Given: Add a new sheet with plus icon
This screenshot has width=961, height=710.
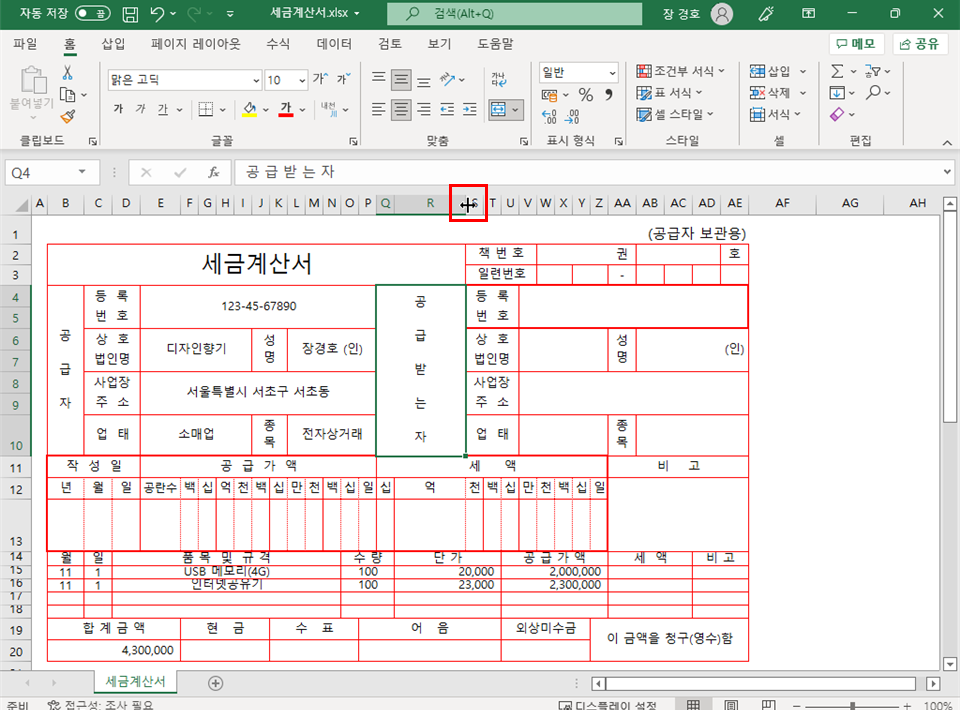Looking at the screenshot, I should pos(215,683).
